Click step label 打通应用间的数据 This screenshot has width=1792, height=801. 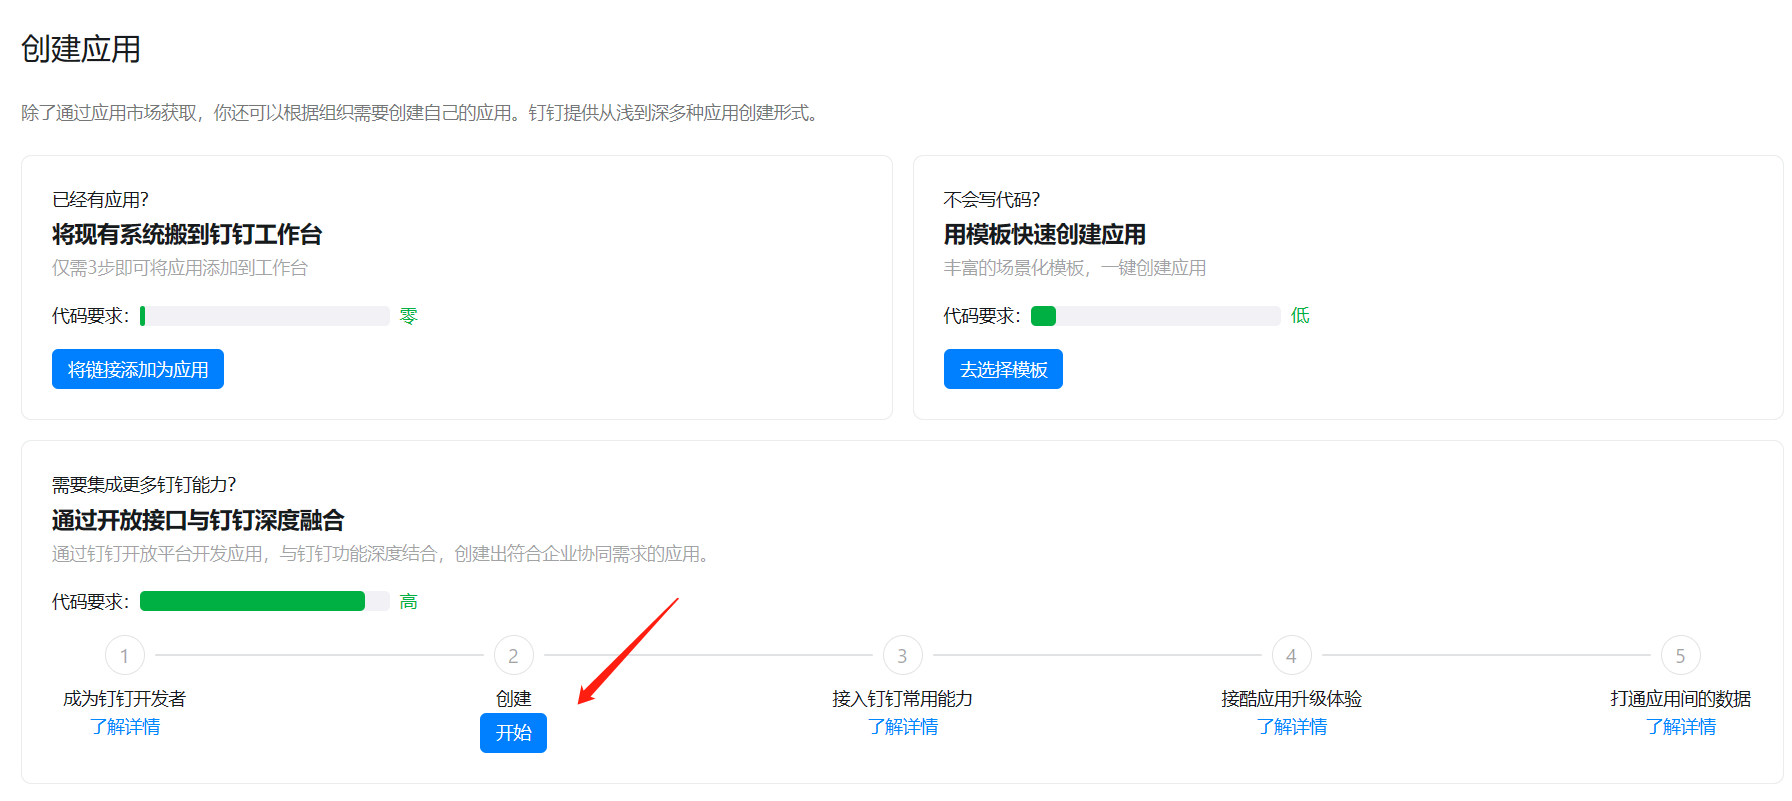(1681, 699)
